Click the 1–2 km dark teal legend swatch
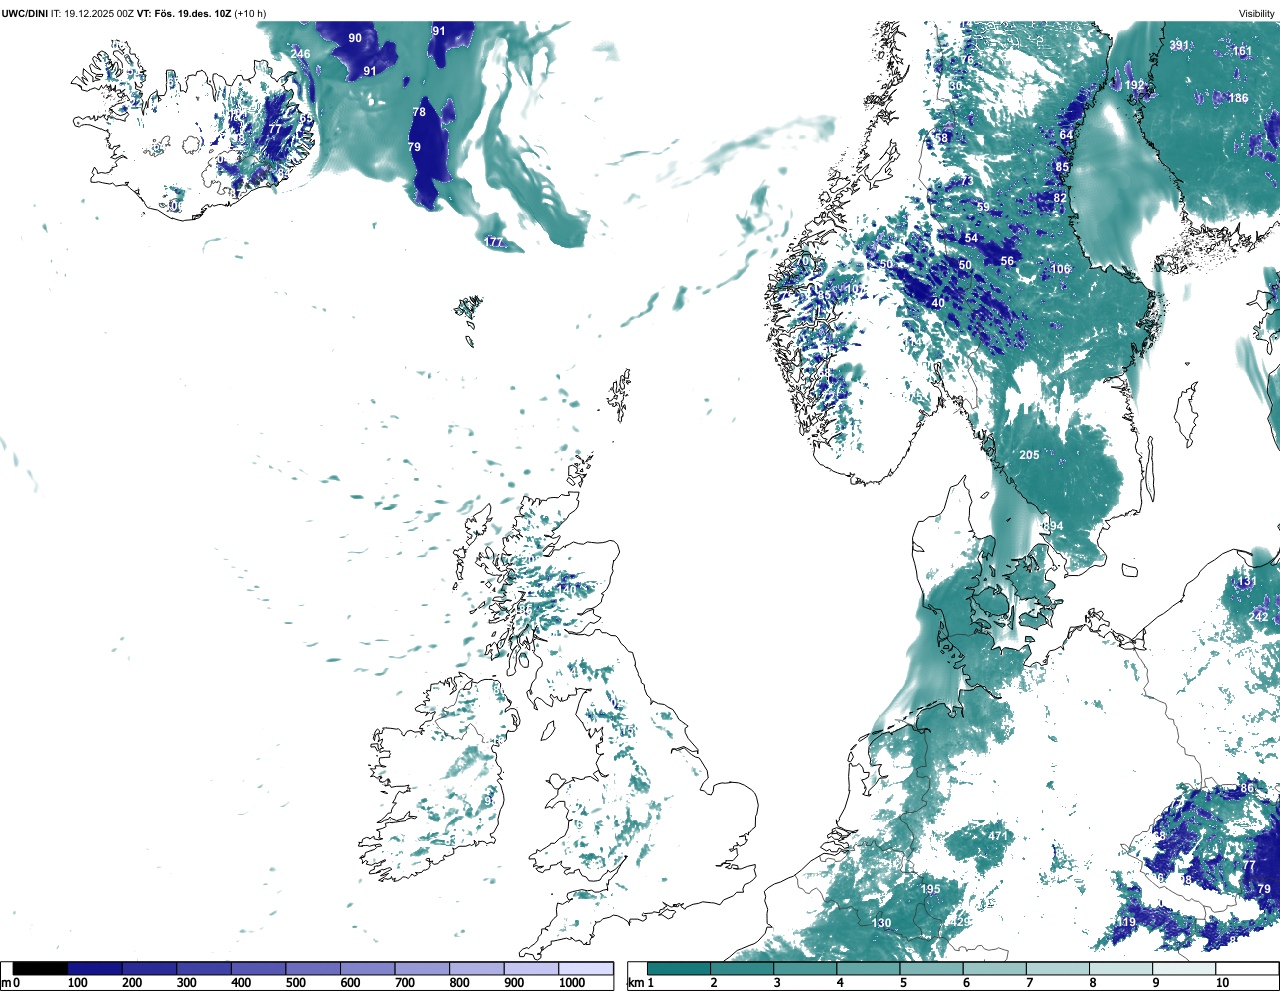1280x991 pixels. (679, 968)
